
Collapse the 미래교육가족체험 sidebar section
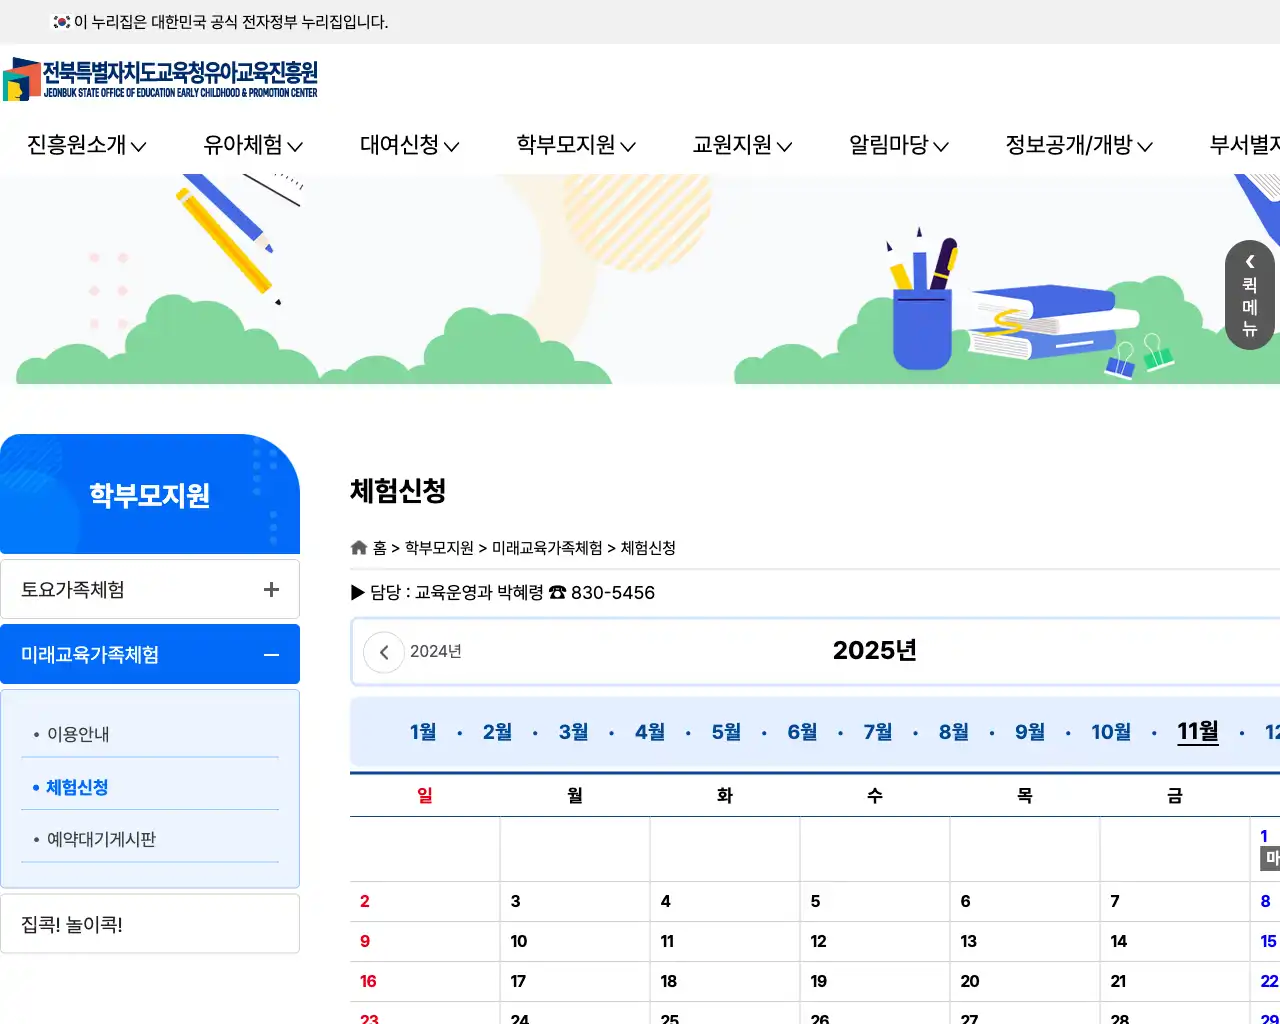click(x=270, y=654)
